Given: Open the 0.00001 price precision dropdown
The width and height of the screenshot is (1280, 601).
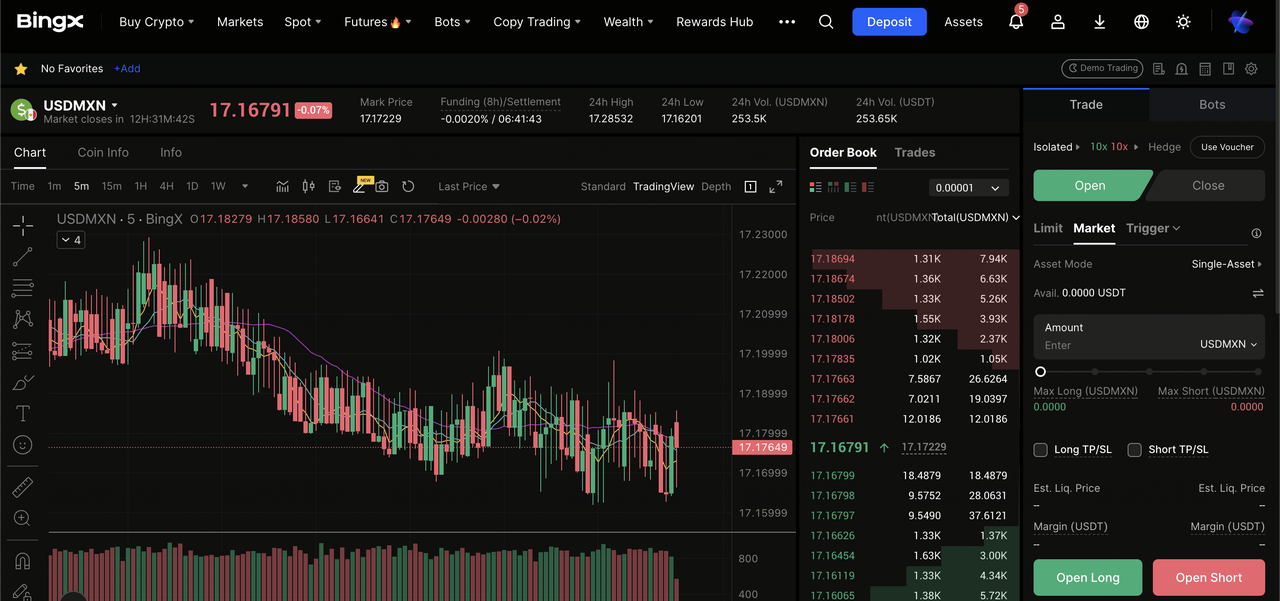Looking at the screenshot, I should pyautogui.click(x=968, y=188).
